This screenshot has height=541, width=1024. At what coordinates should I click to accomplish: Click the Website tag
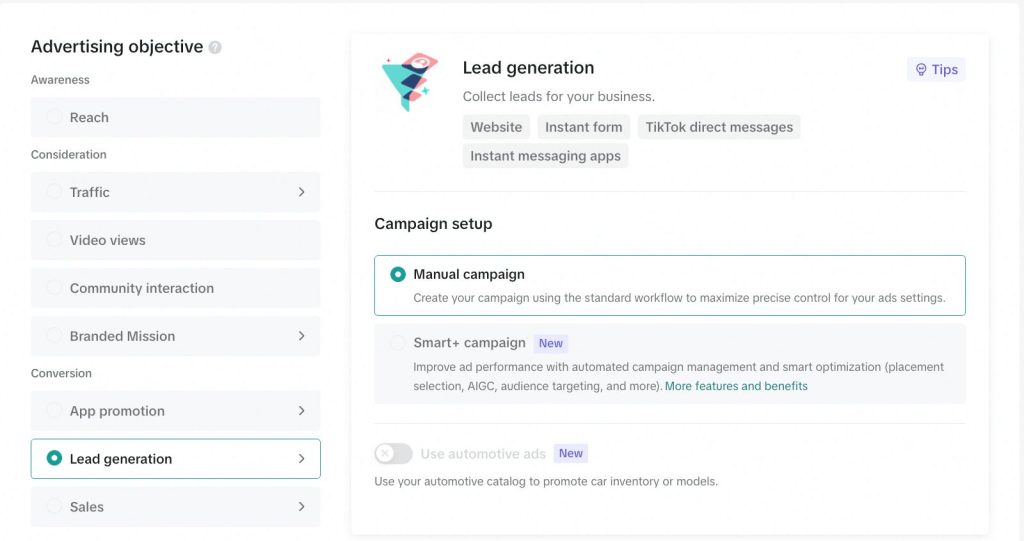pyautogui.click(x=496, y=127)
